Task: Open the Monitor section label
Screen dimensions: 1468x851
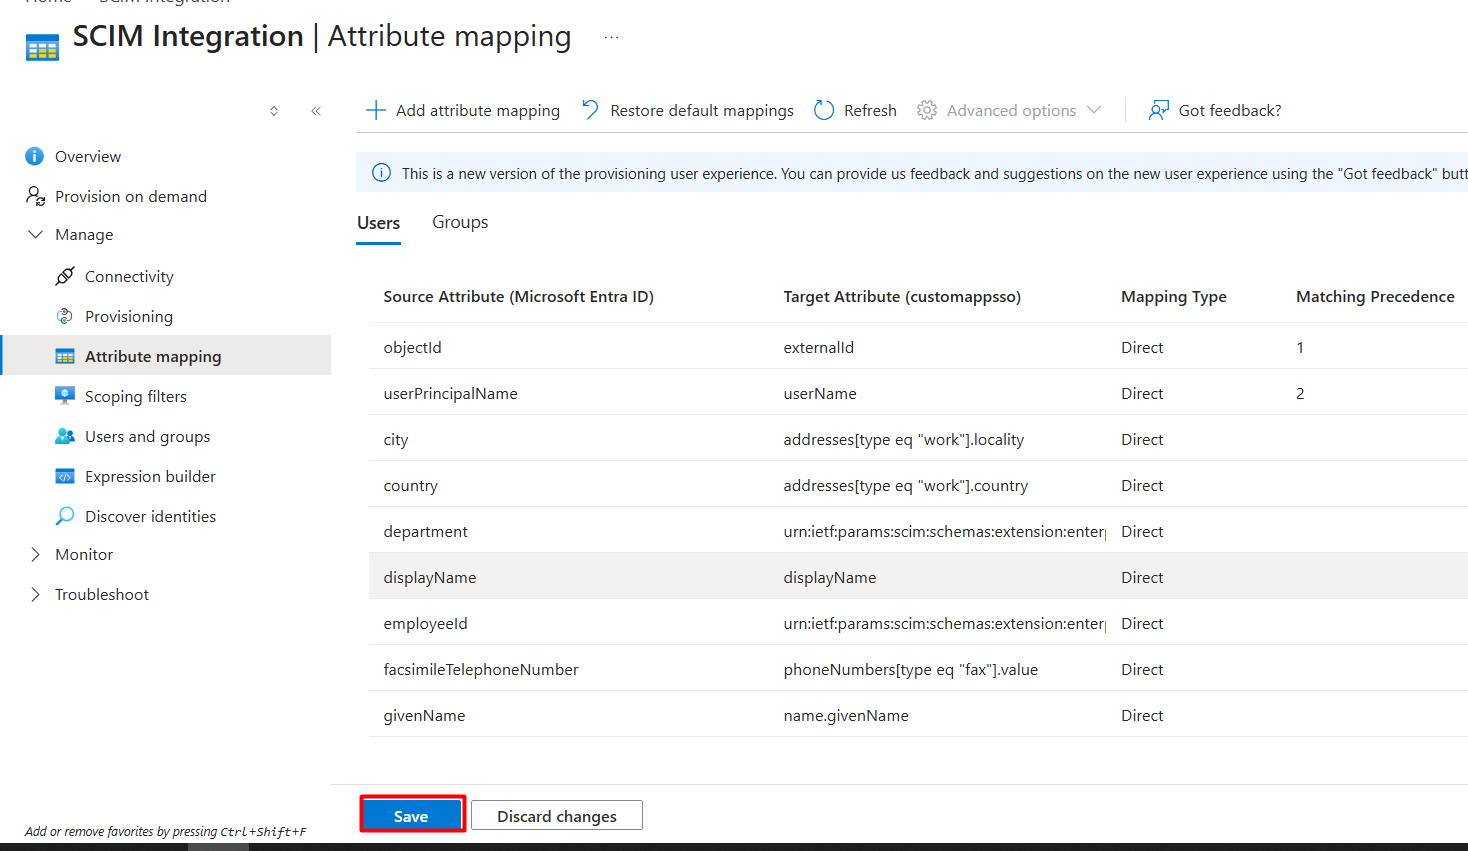Action: click(x=84, y=554)
